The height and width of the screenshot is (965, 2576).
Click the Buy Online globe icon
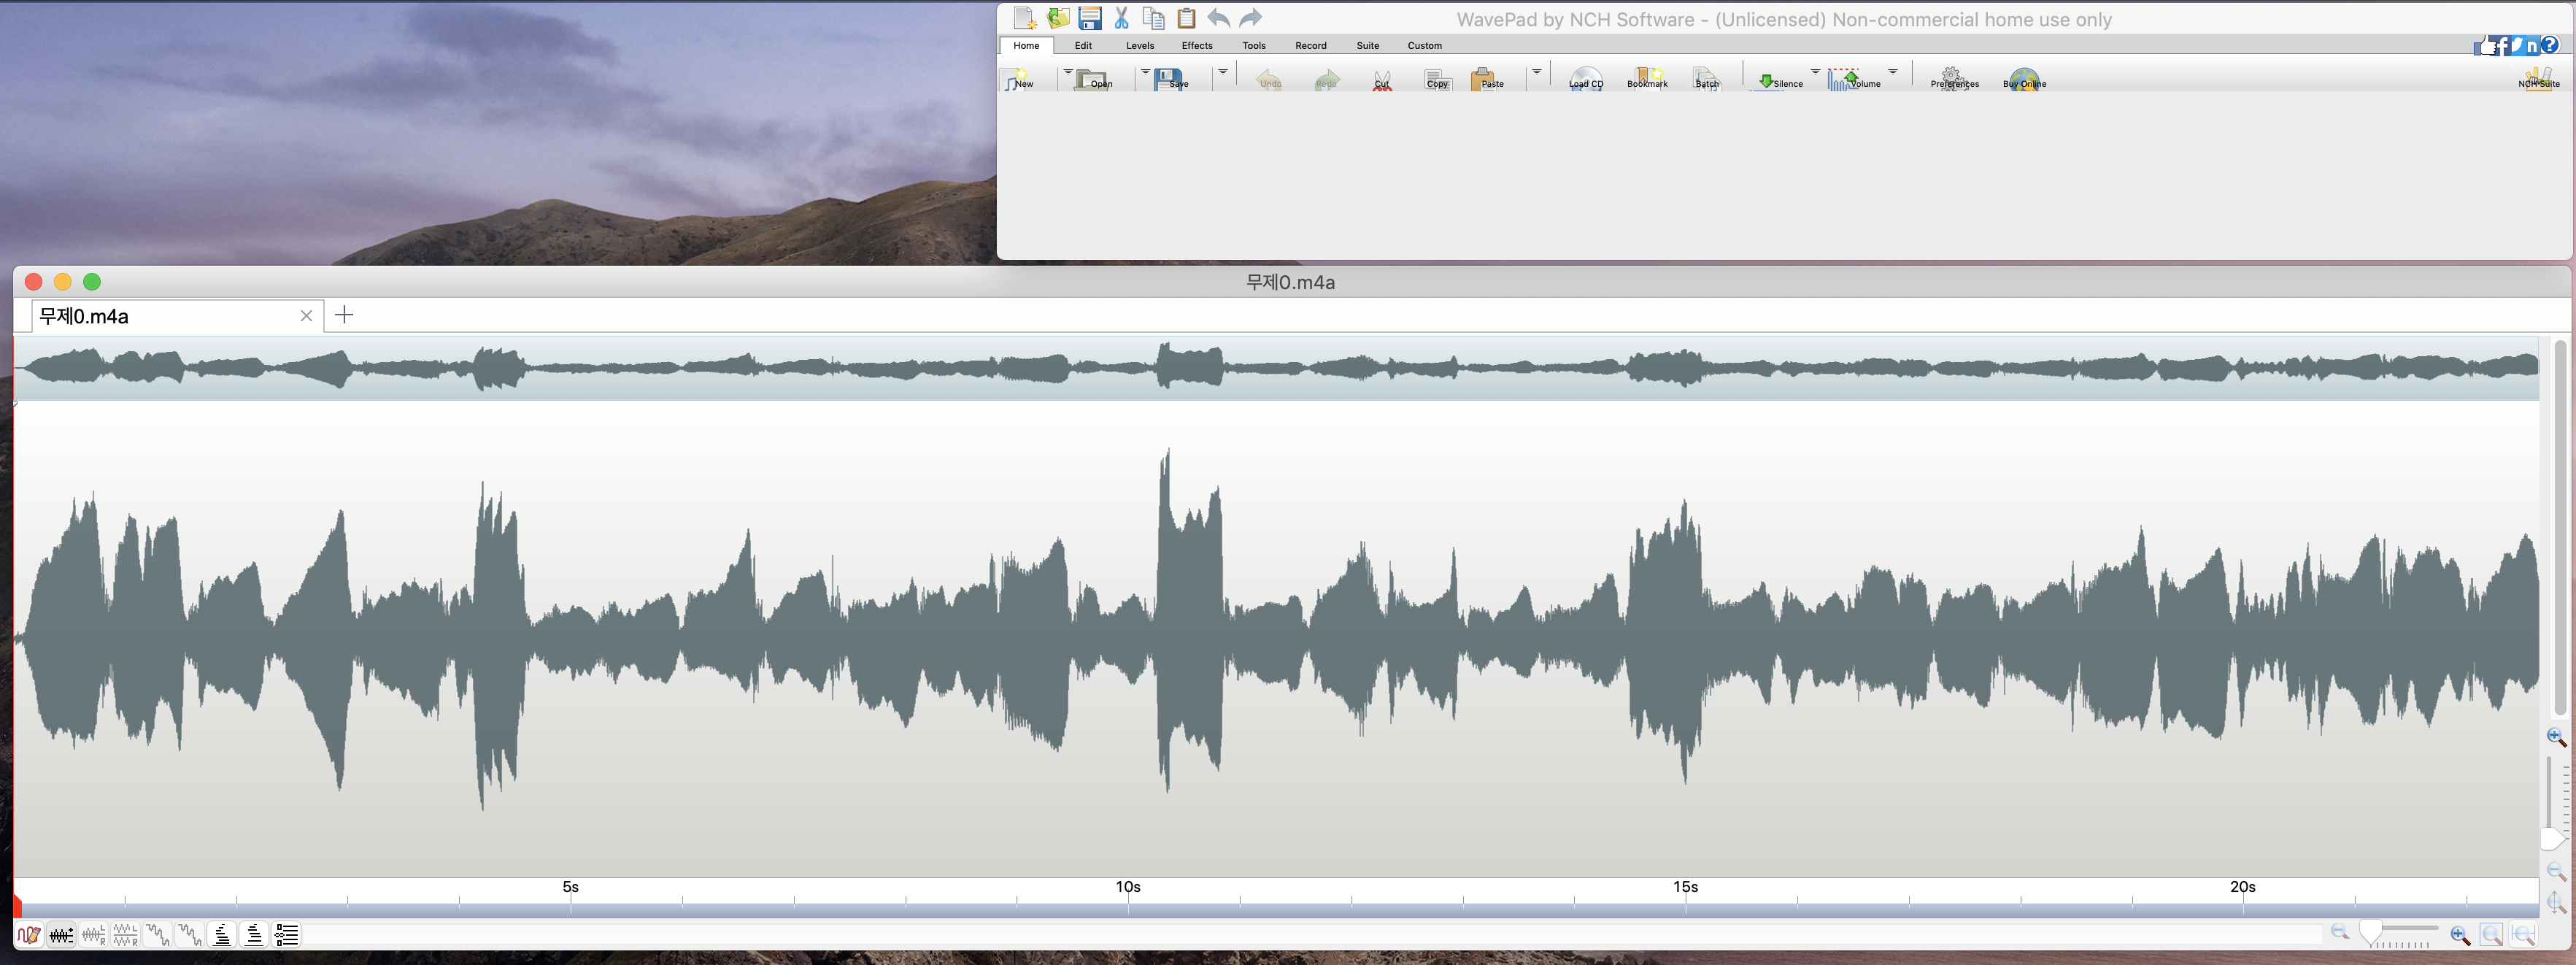point(2023,79)
